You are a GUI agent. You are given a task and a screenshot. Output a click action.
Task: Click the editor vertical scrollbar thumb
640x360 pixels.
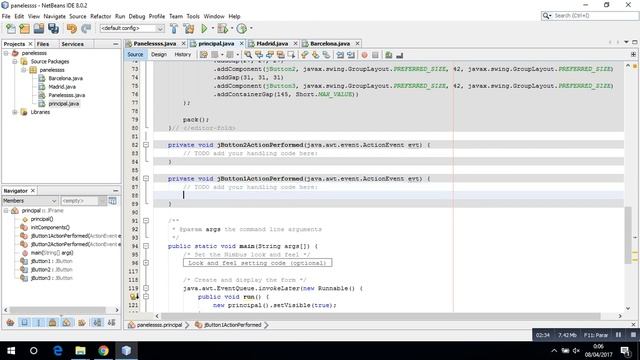[x=628, y=236]
